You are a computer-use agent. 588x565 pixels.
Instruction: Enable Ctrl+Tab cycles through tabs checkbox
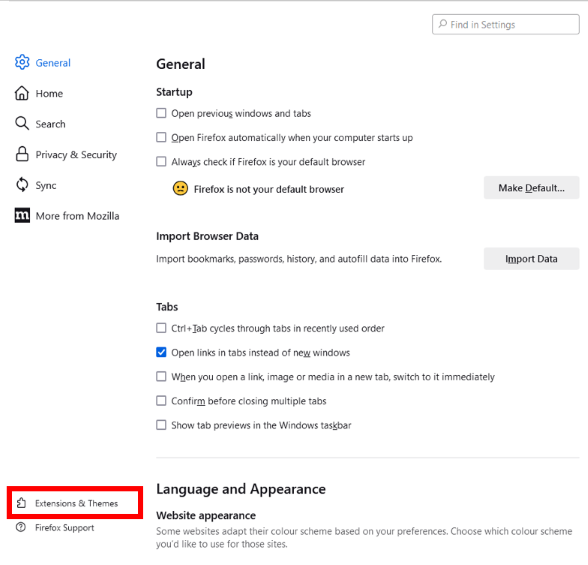pyautogui.click(x=161, y=328)
